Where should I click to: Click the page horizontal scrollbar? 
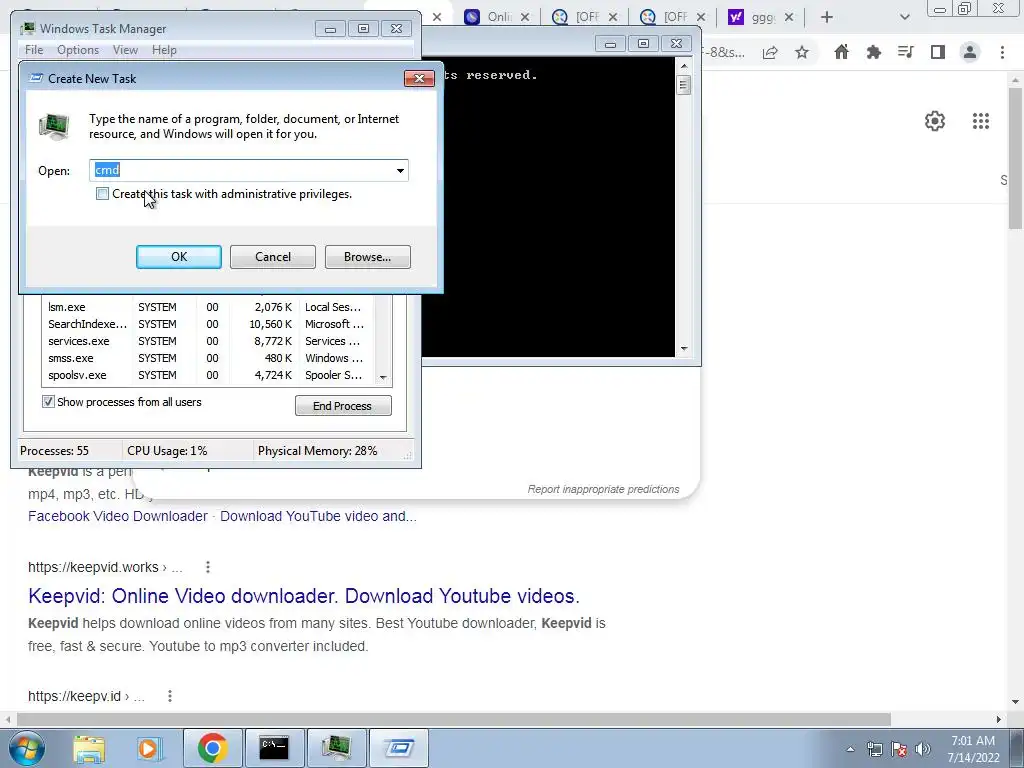click(454, 719)
